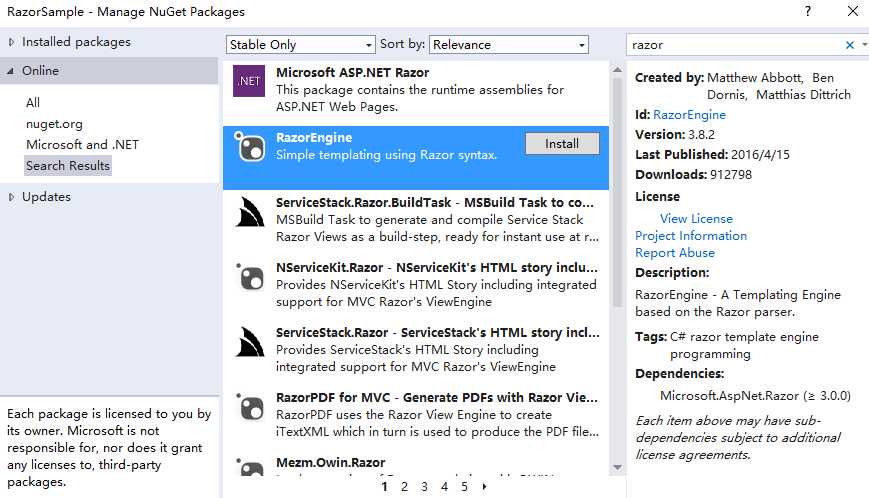Click the NServiceKit.Razor package icon

pos(251,276)
